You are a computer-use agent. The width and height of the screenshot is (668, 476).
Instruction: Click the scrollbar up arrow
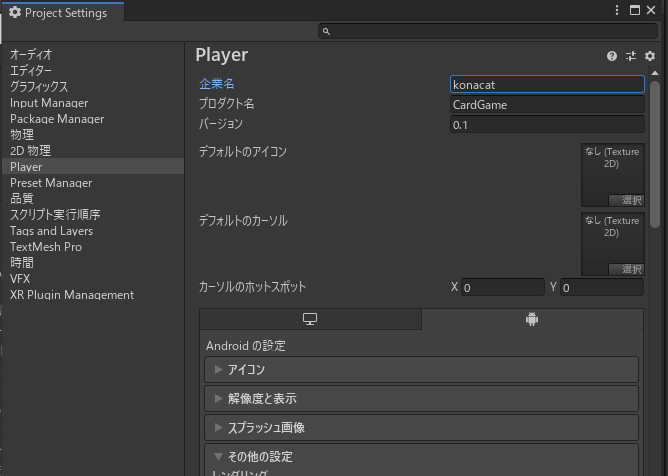coord(655,73)
